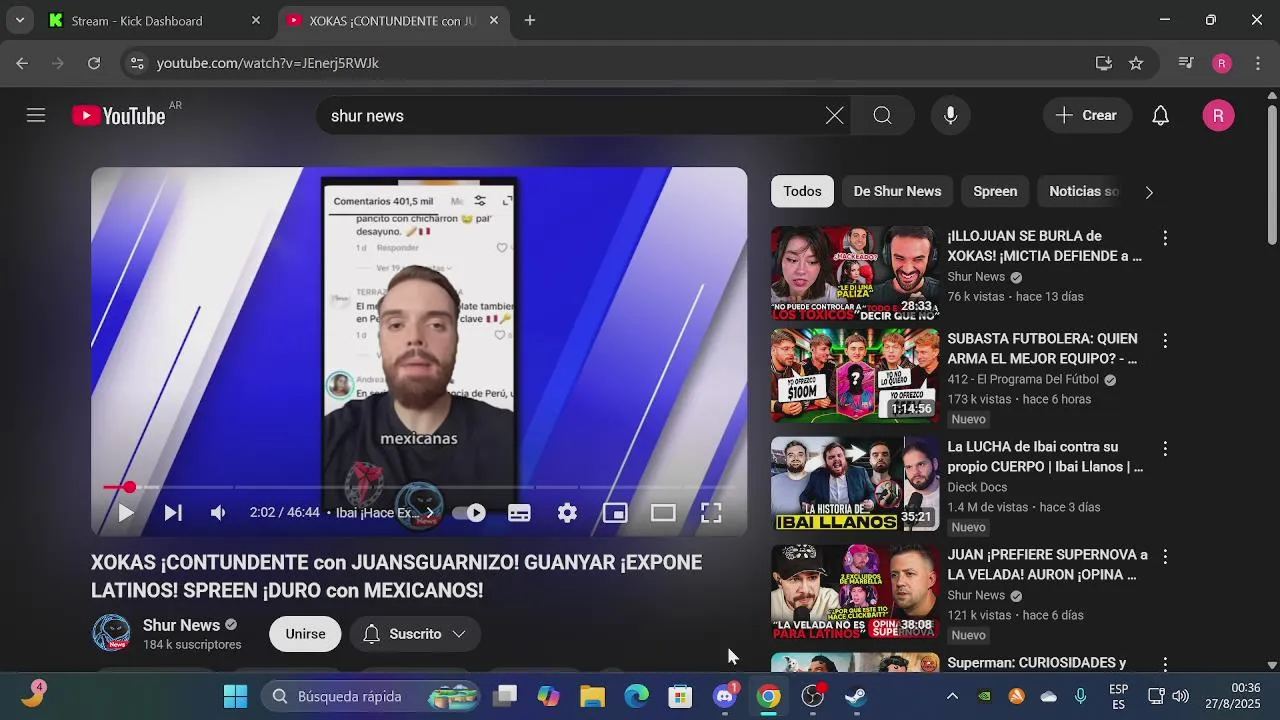
Task: Go back in browser history
Action: 22,63
